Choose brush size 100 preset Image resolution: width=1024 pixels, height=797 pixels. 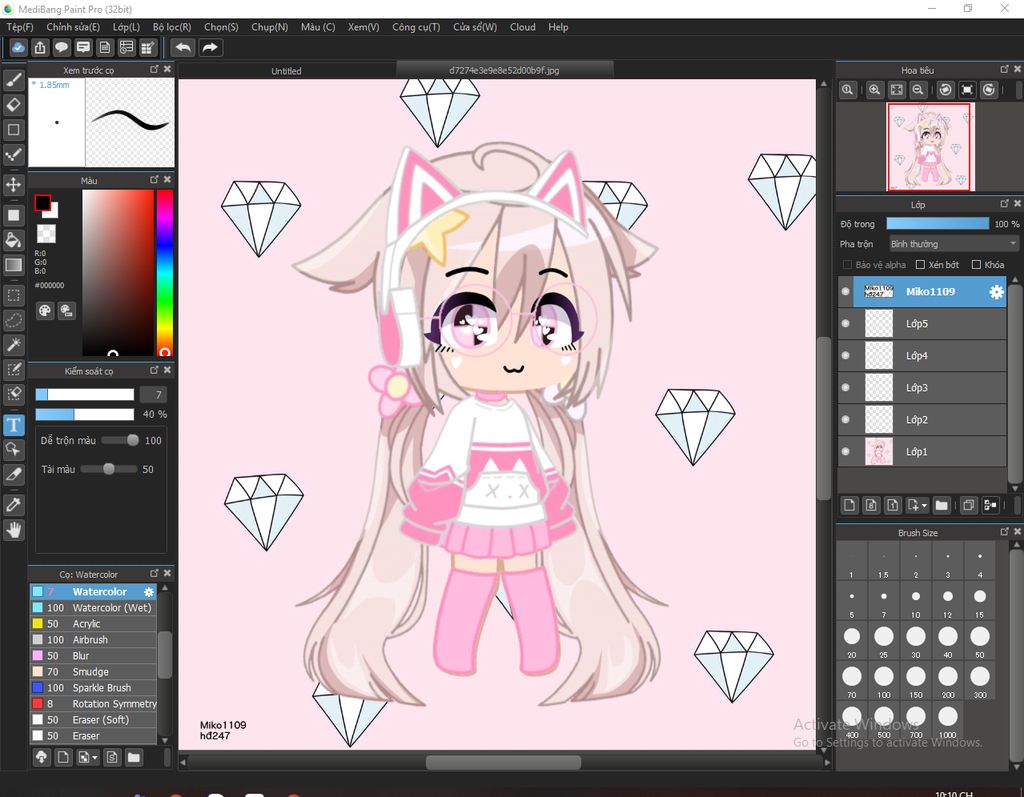tap(884, 681)
